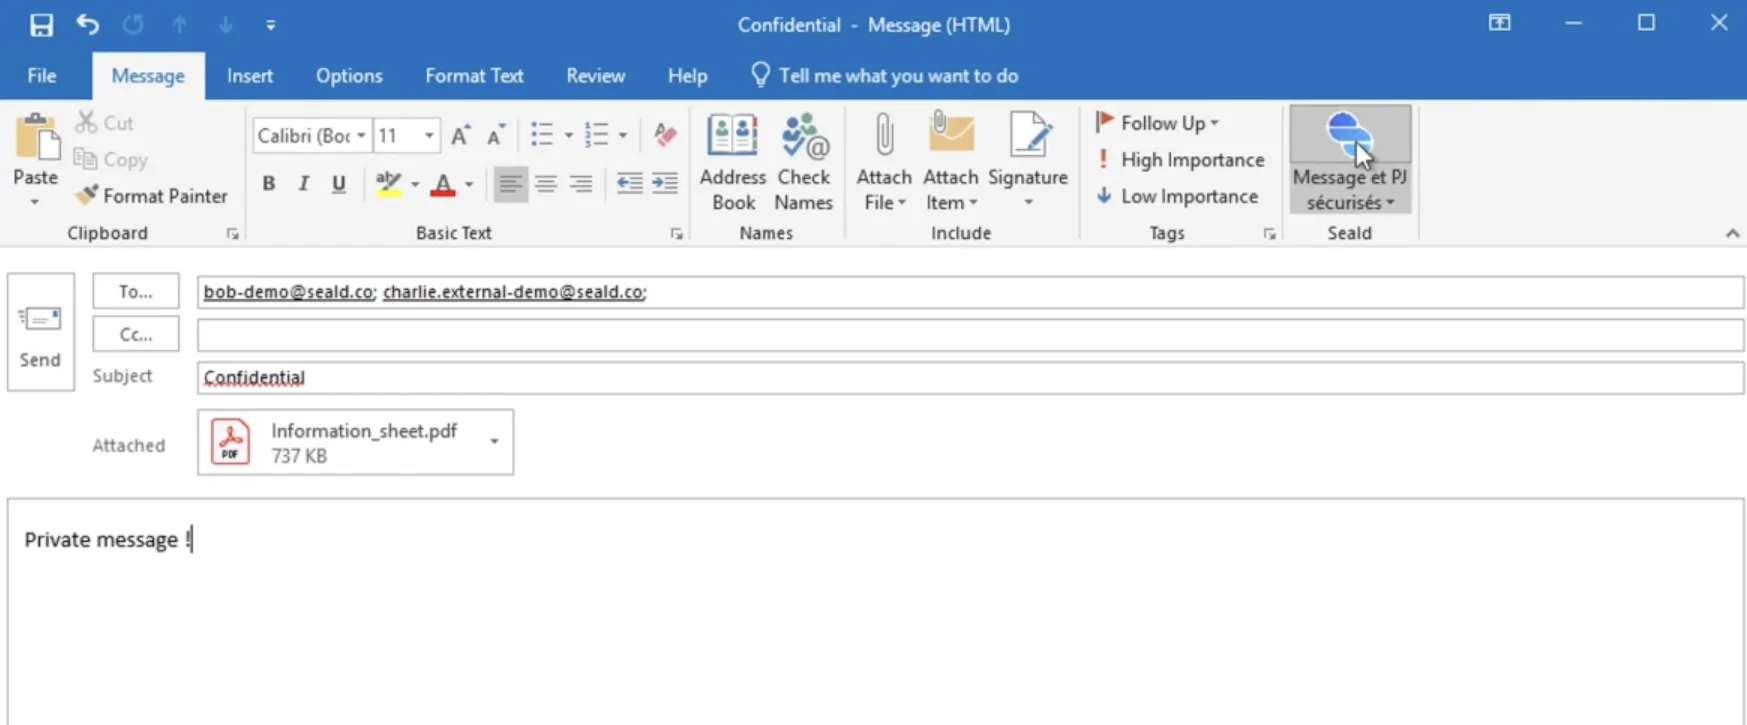Decrease the indent
1747x725 pixels.
[x=630, y=183]
